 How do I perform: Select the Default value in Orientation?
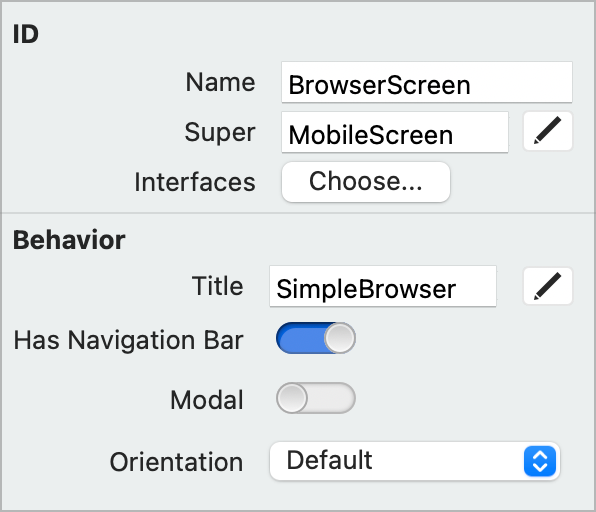(329, 460)
